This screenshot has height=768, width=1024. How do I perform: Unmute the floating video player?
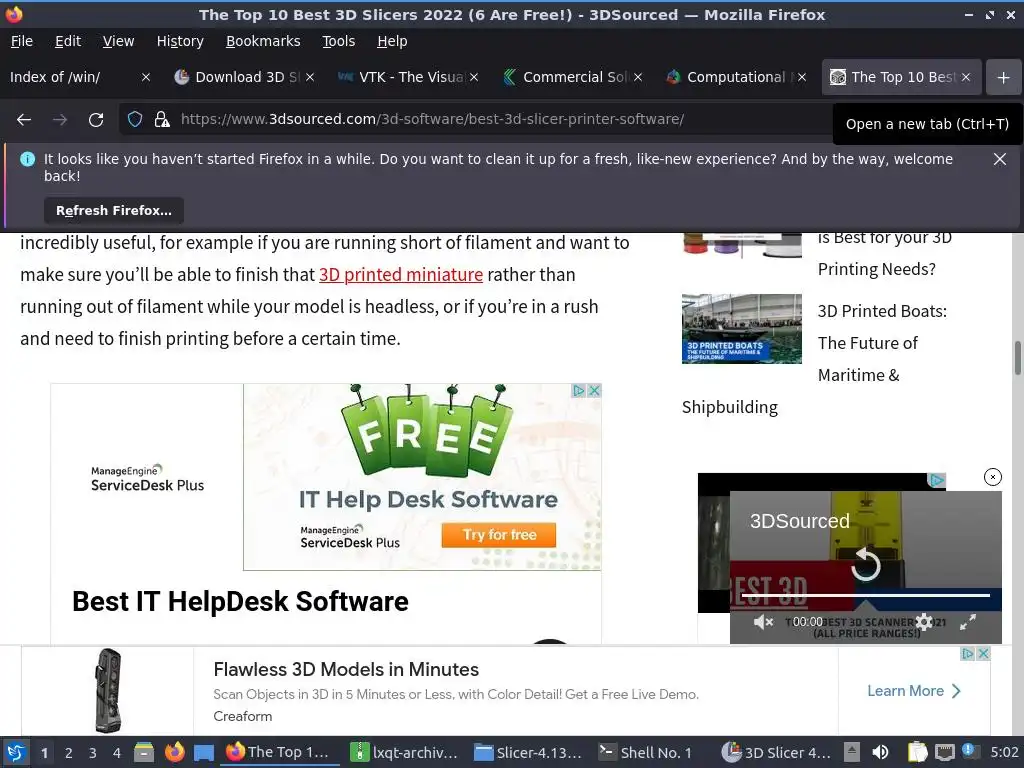point(763,622)
